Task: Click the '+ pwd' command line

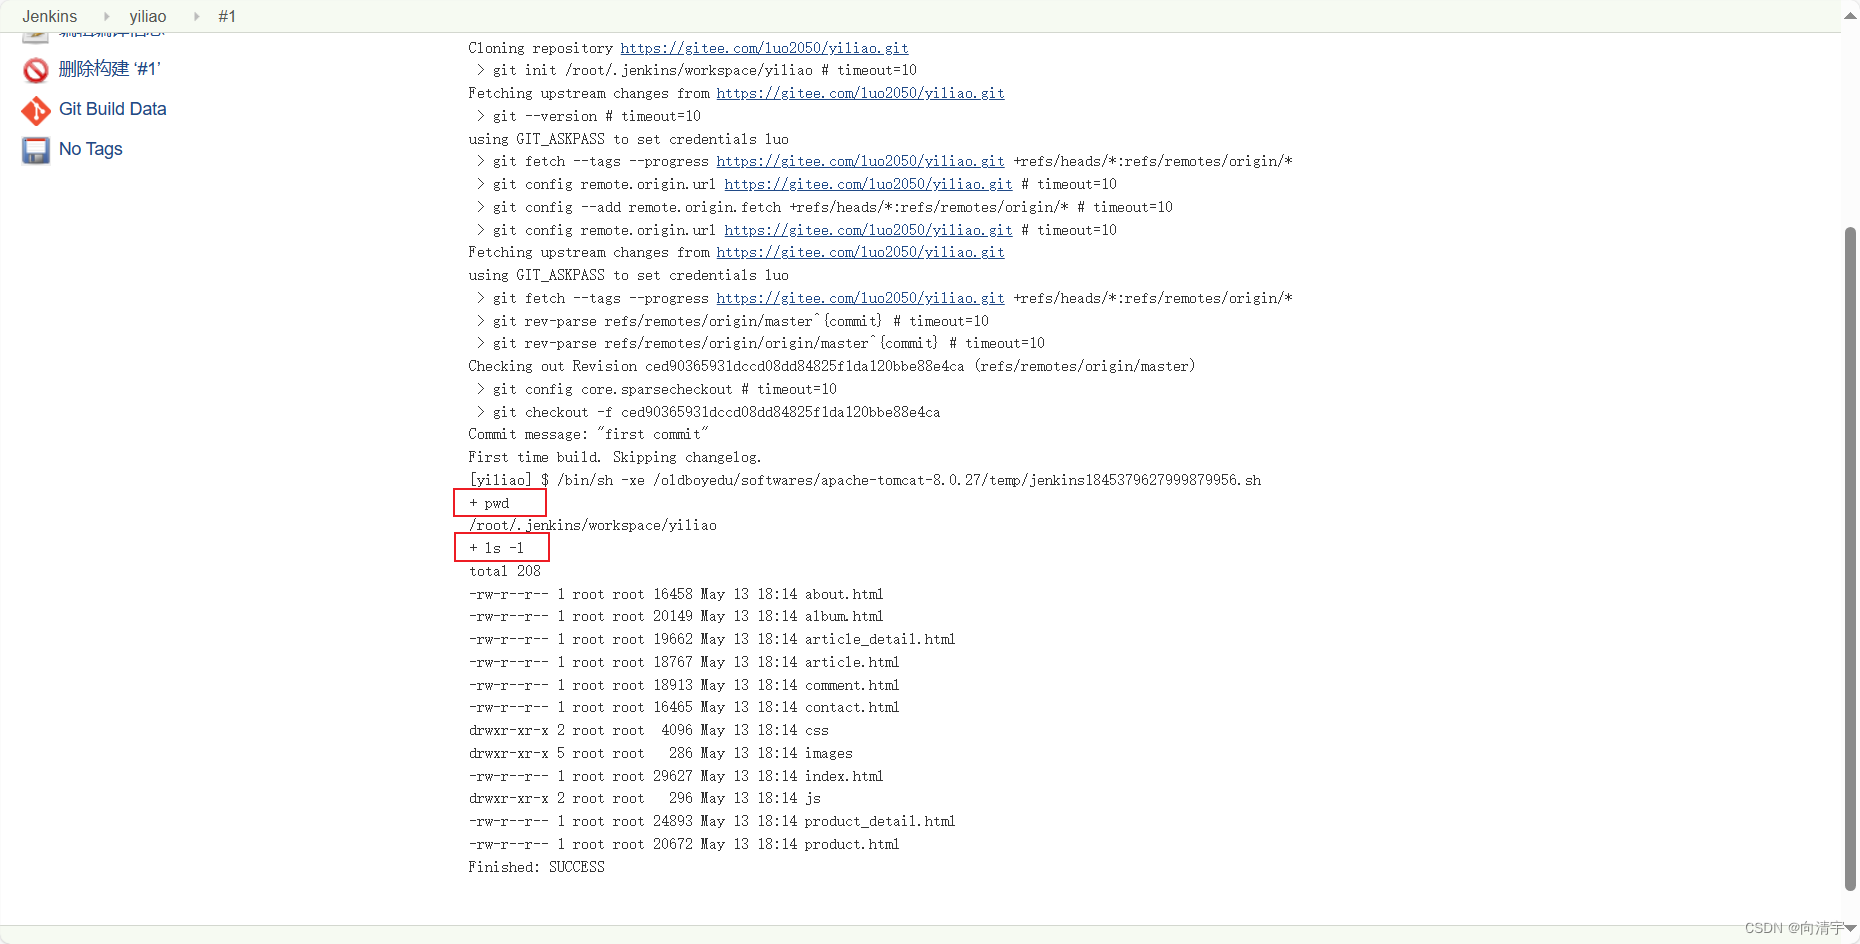Action: 489,503
